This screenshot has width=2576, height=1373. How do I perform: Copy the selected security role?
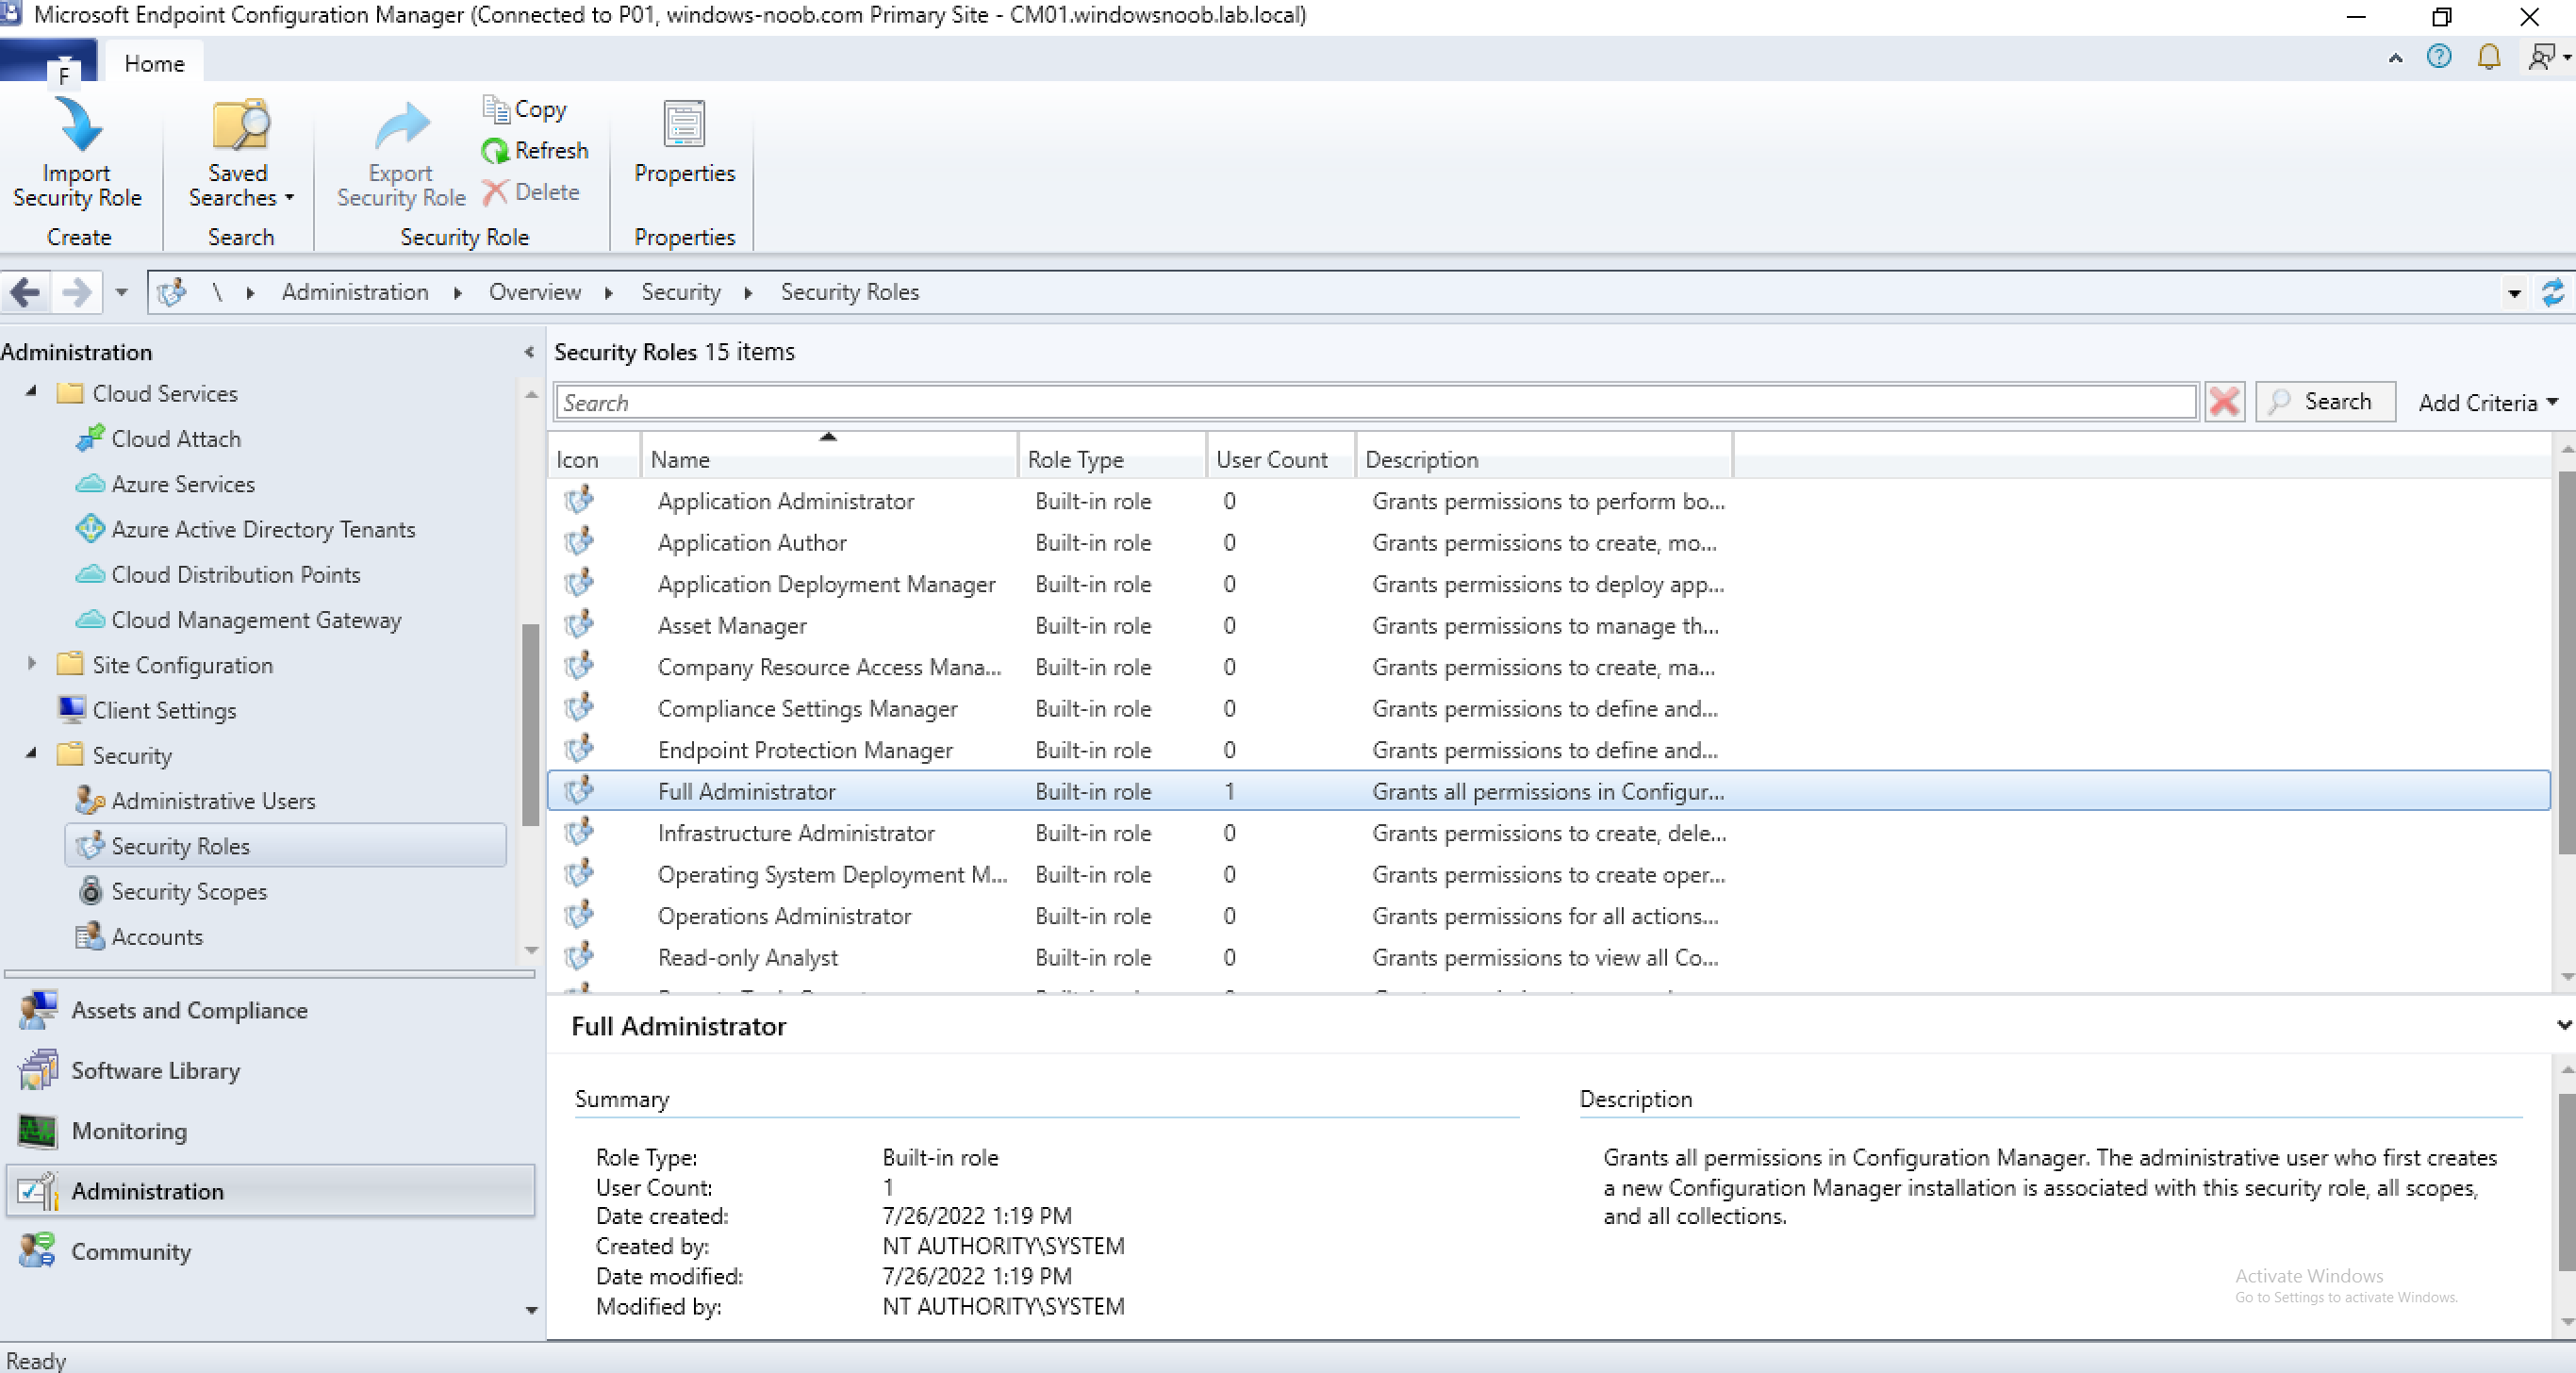click(525, 109)
